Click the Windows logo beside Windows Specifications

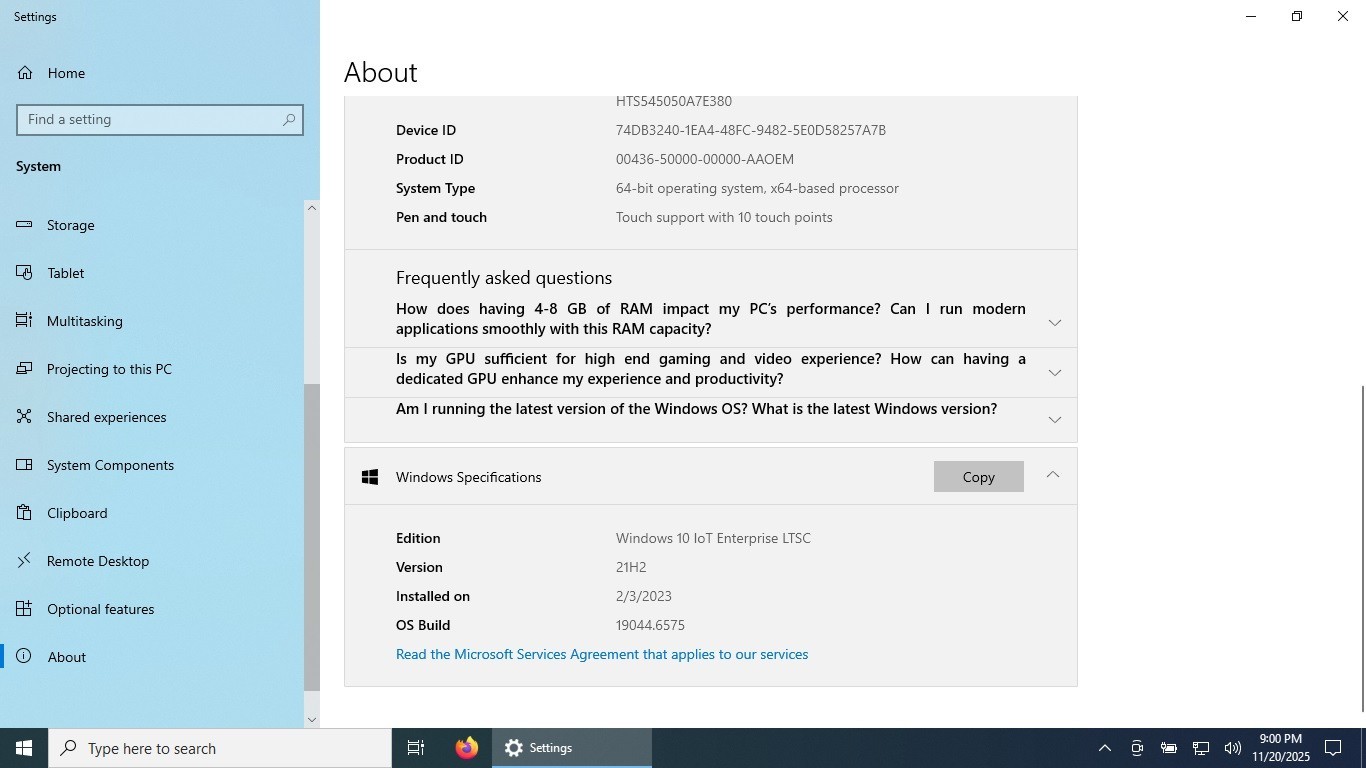[x=370, y=477]
